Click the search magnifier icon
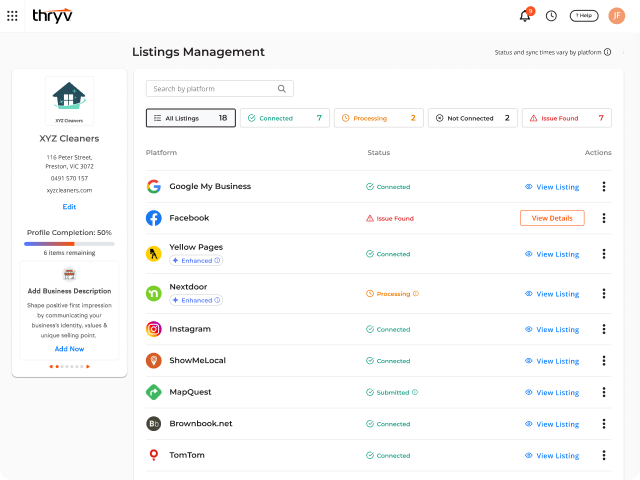640x480 pixels. point(282,89)
